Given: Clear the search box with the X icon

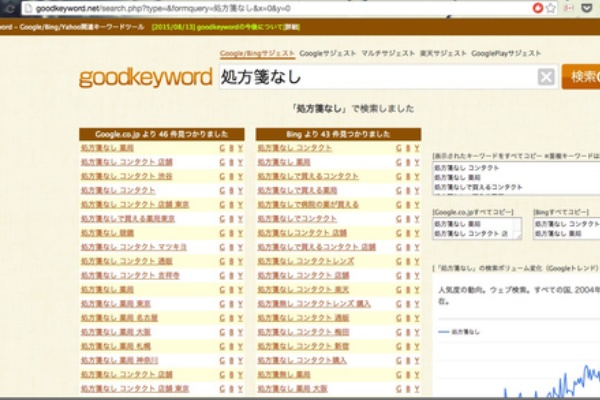Looking at the screenshot, I should (x=546, y=77).
